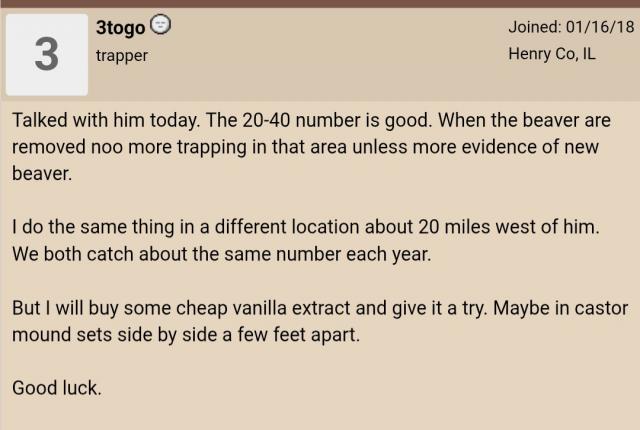
Task: Click the line starting "removed noo more trapping"
Action: (305, 146)
